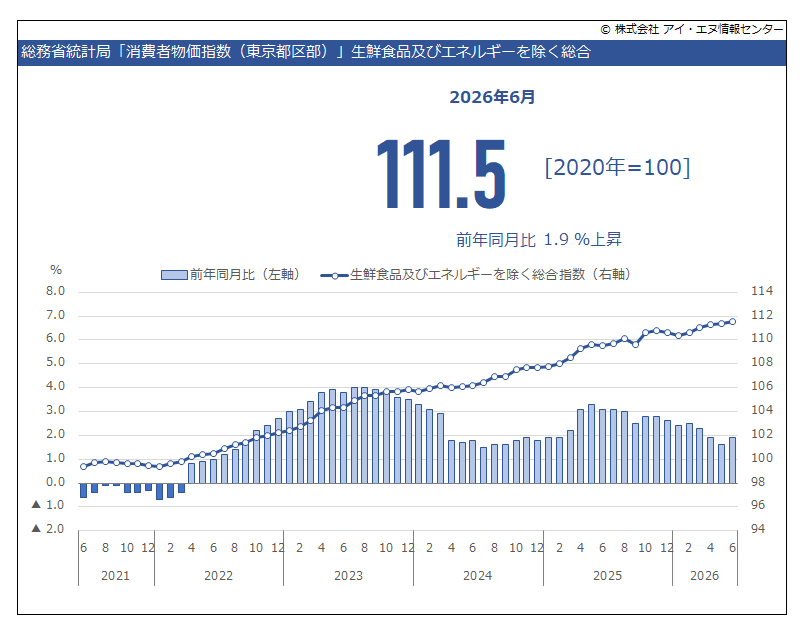The image size is (804, 635).
Task: Click the base year label [2020年=100]
Action: pyautogui.click(x=617, y=167)
